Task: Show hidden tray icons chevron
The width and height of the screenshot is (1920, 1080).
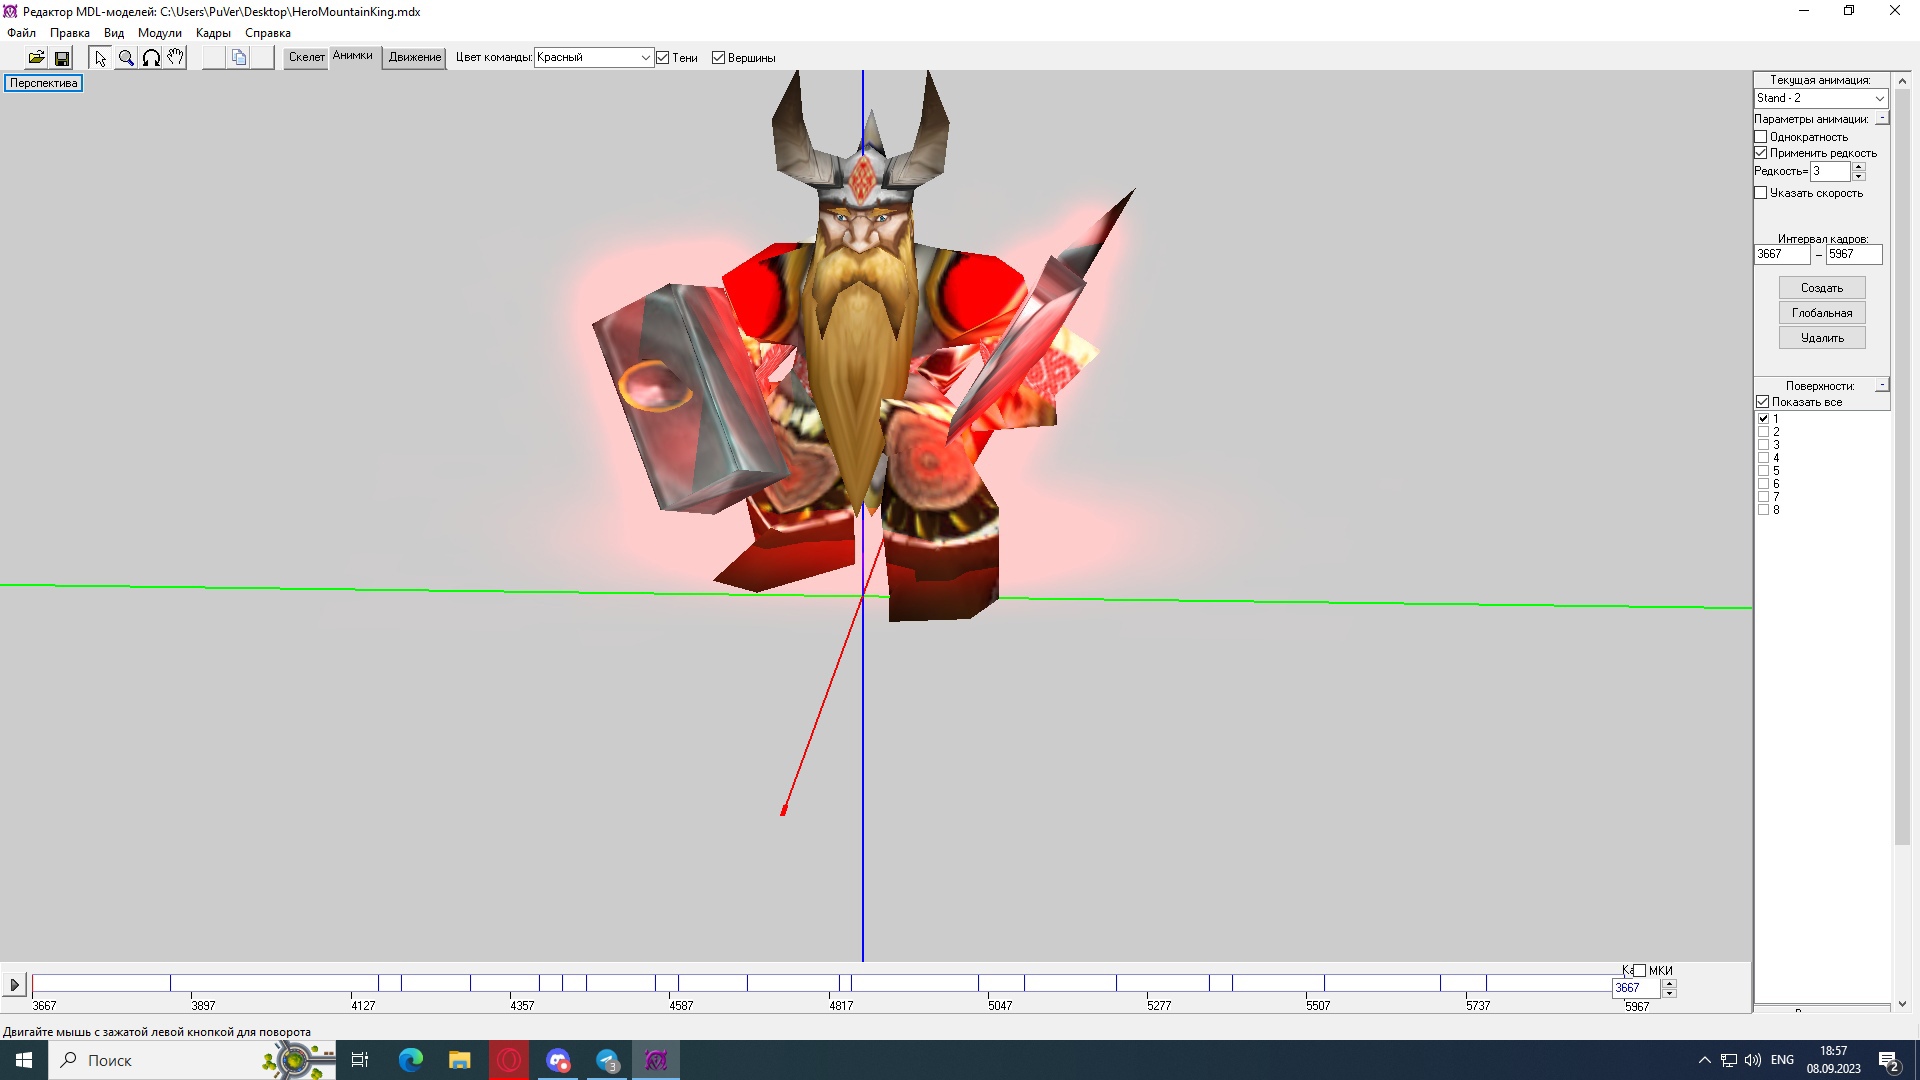Action: 1705,1060
